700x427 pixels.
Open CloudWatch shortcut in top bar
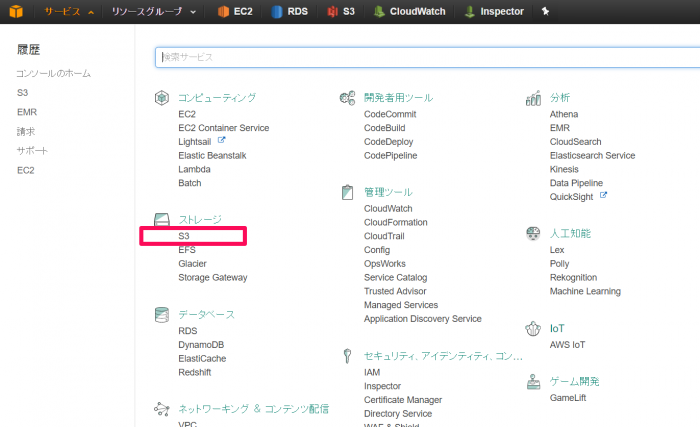(x=410, y=12)
